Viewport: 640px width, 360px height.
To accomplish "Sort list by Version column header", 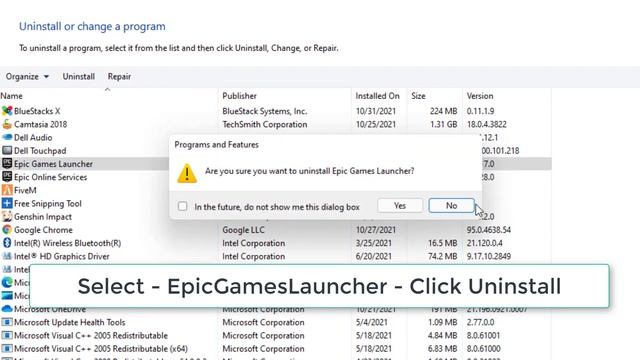I will (x=480, y=96).
